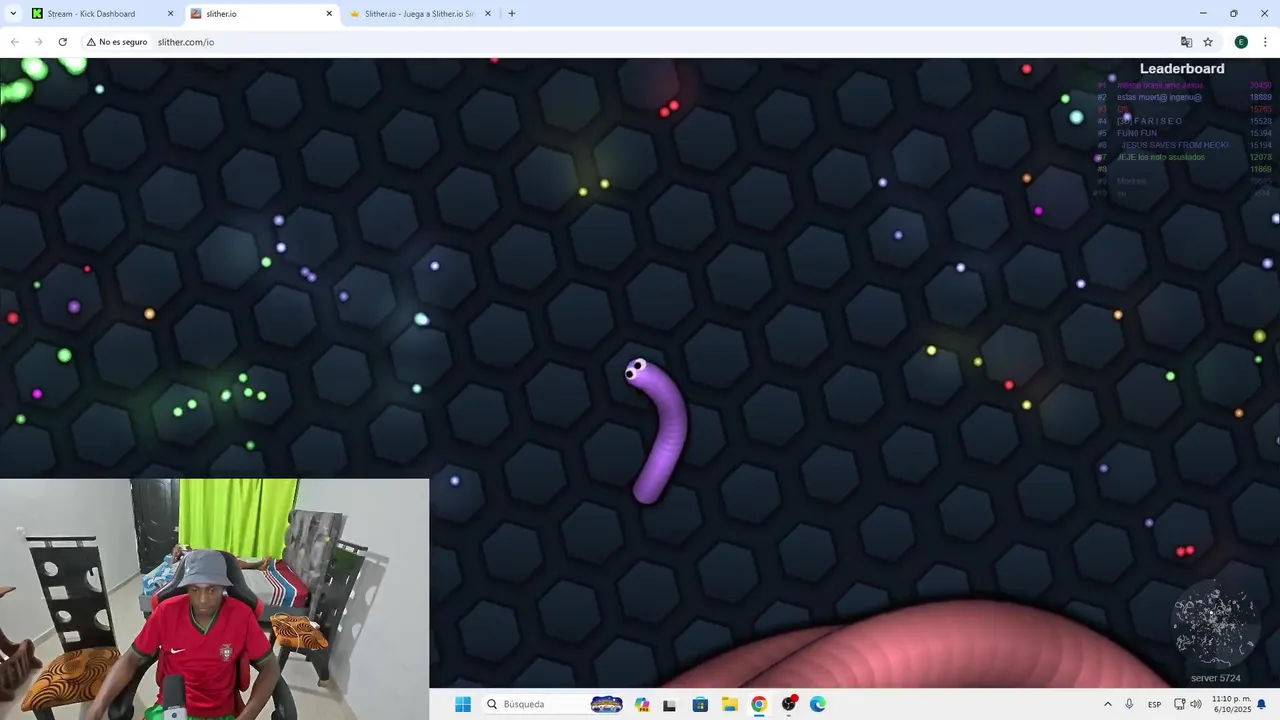Image resolution: width=1280 pixels, height=720 pixels.
Task: Open the clock showing 11:10 p. m.
Action: tap(1231, 704)
